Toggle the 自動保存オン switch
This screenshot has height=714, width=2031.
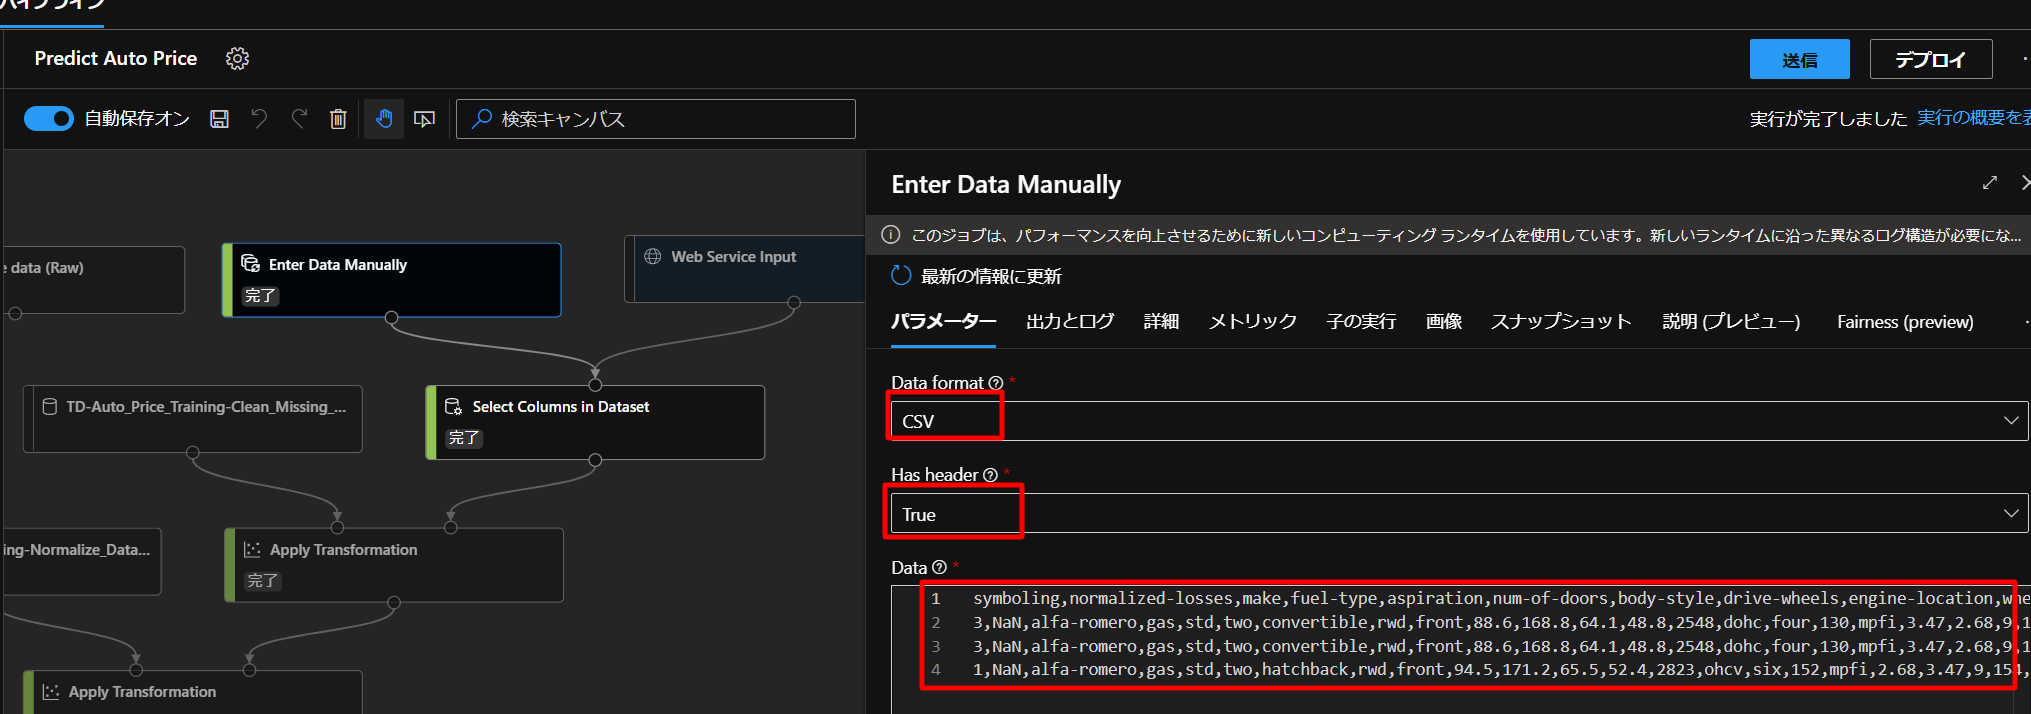49,119
